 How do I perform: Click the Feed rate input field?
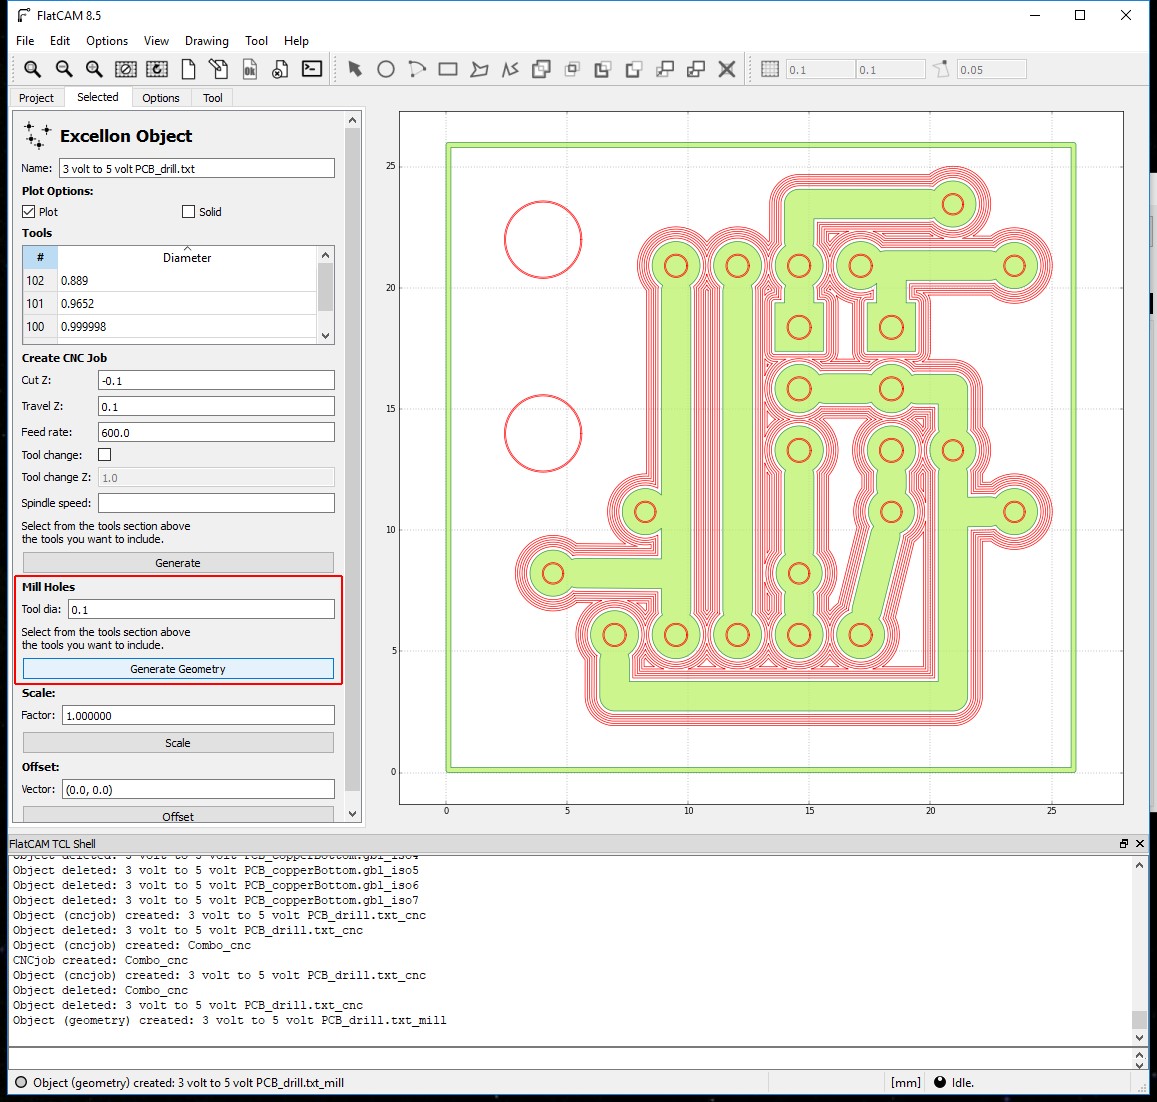point(216,433)
